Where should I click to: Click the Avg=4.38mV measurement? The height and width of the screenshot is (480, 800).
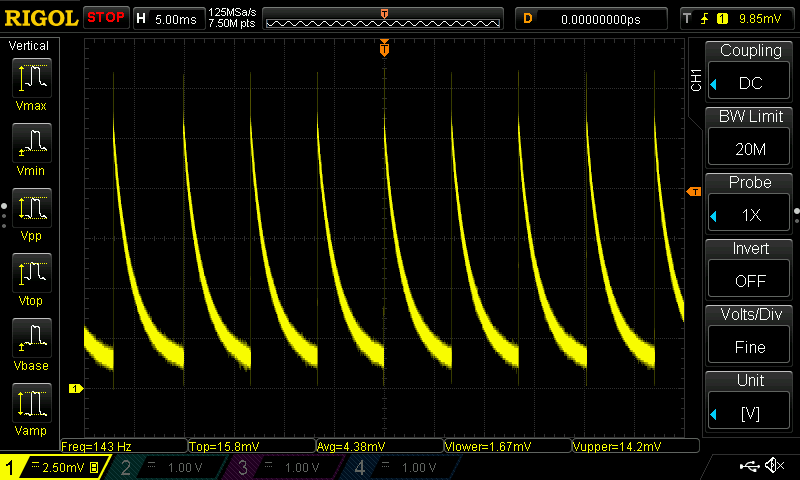pyautogui.click(x=380, y=446)
